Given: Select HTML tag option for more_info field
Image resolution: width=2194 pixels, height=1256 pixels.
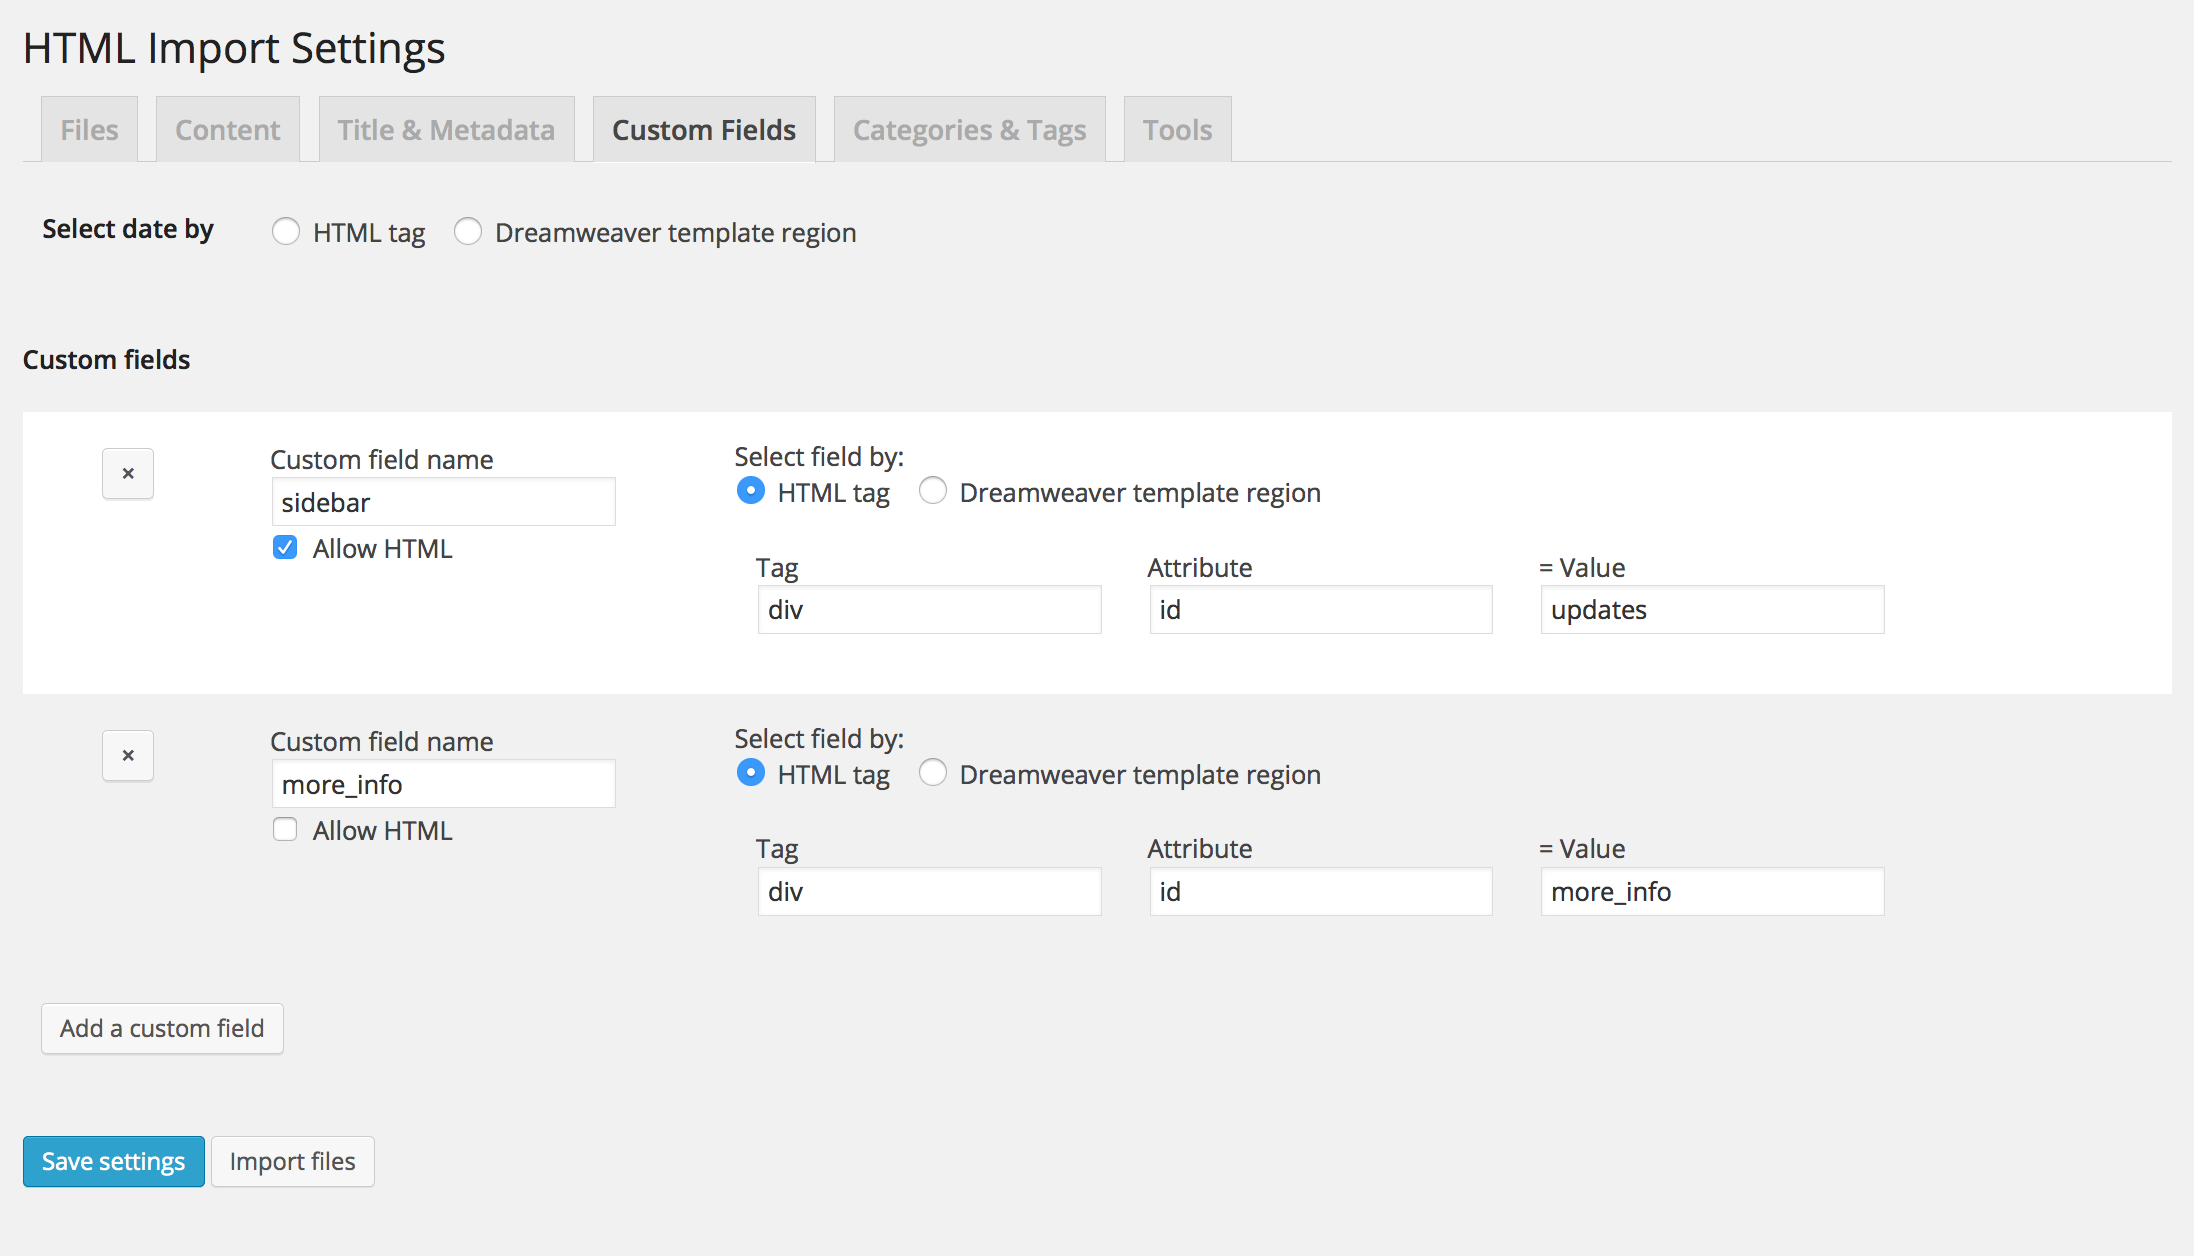Looking at the screenshot, I should pos(751,773).
